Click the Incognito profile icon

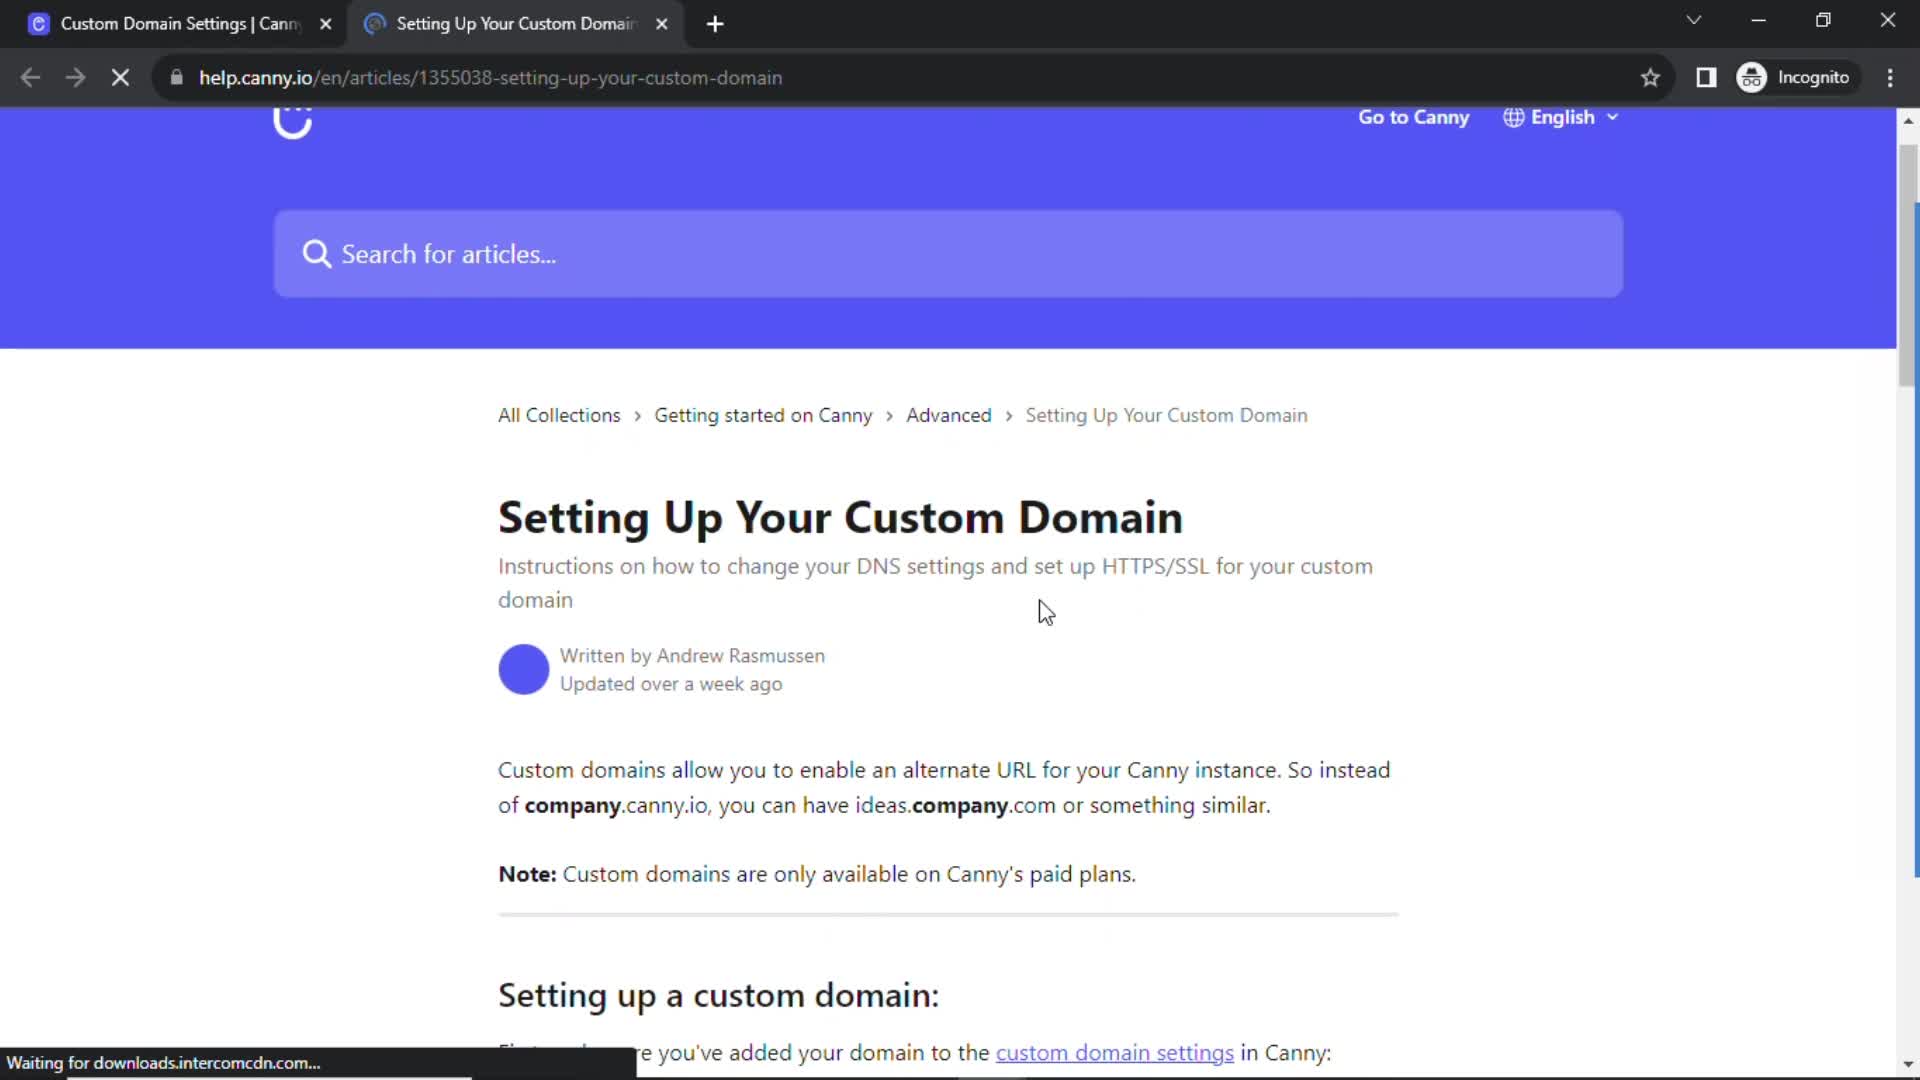pos(1752,78)
